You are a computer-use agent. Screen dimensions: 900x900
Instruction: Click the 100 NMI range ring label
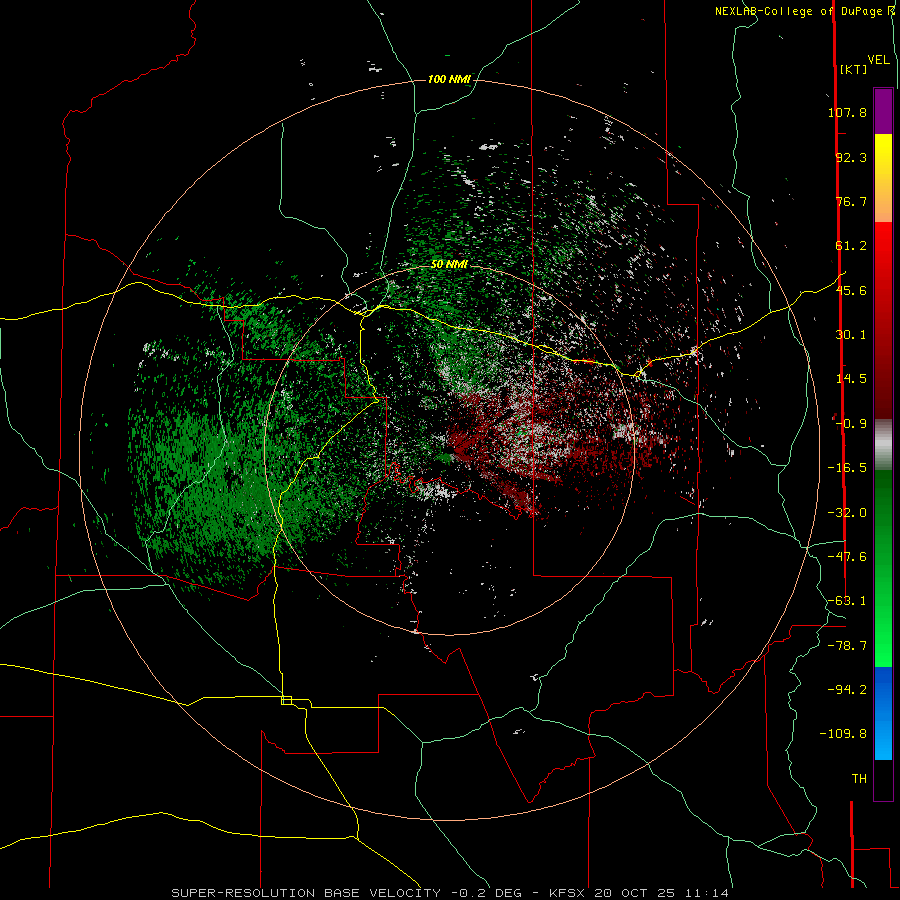[449, 79]
